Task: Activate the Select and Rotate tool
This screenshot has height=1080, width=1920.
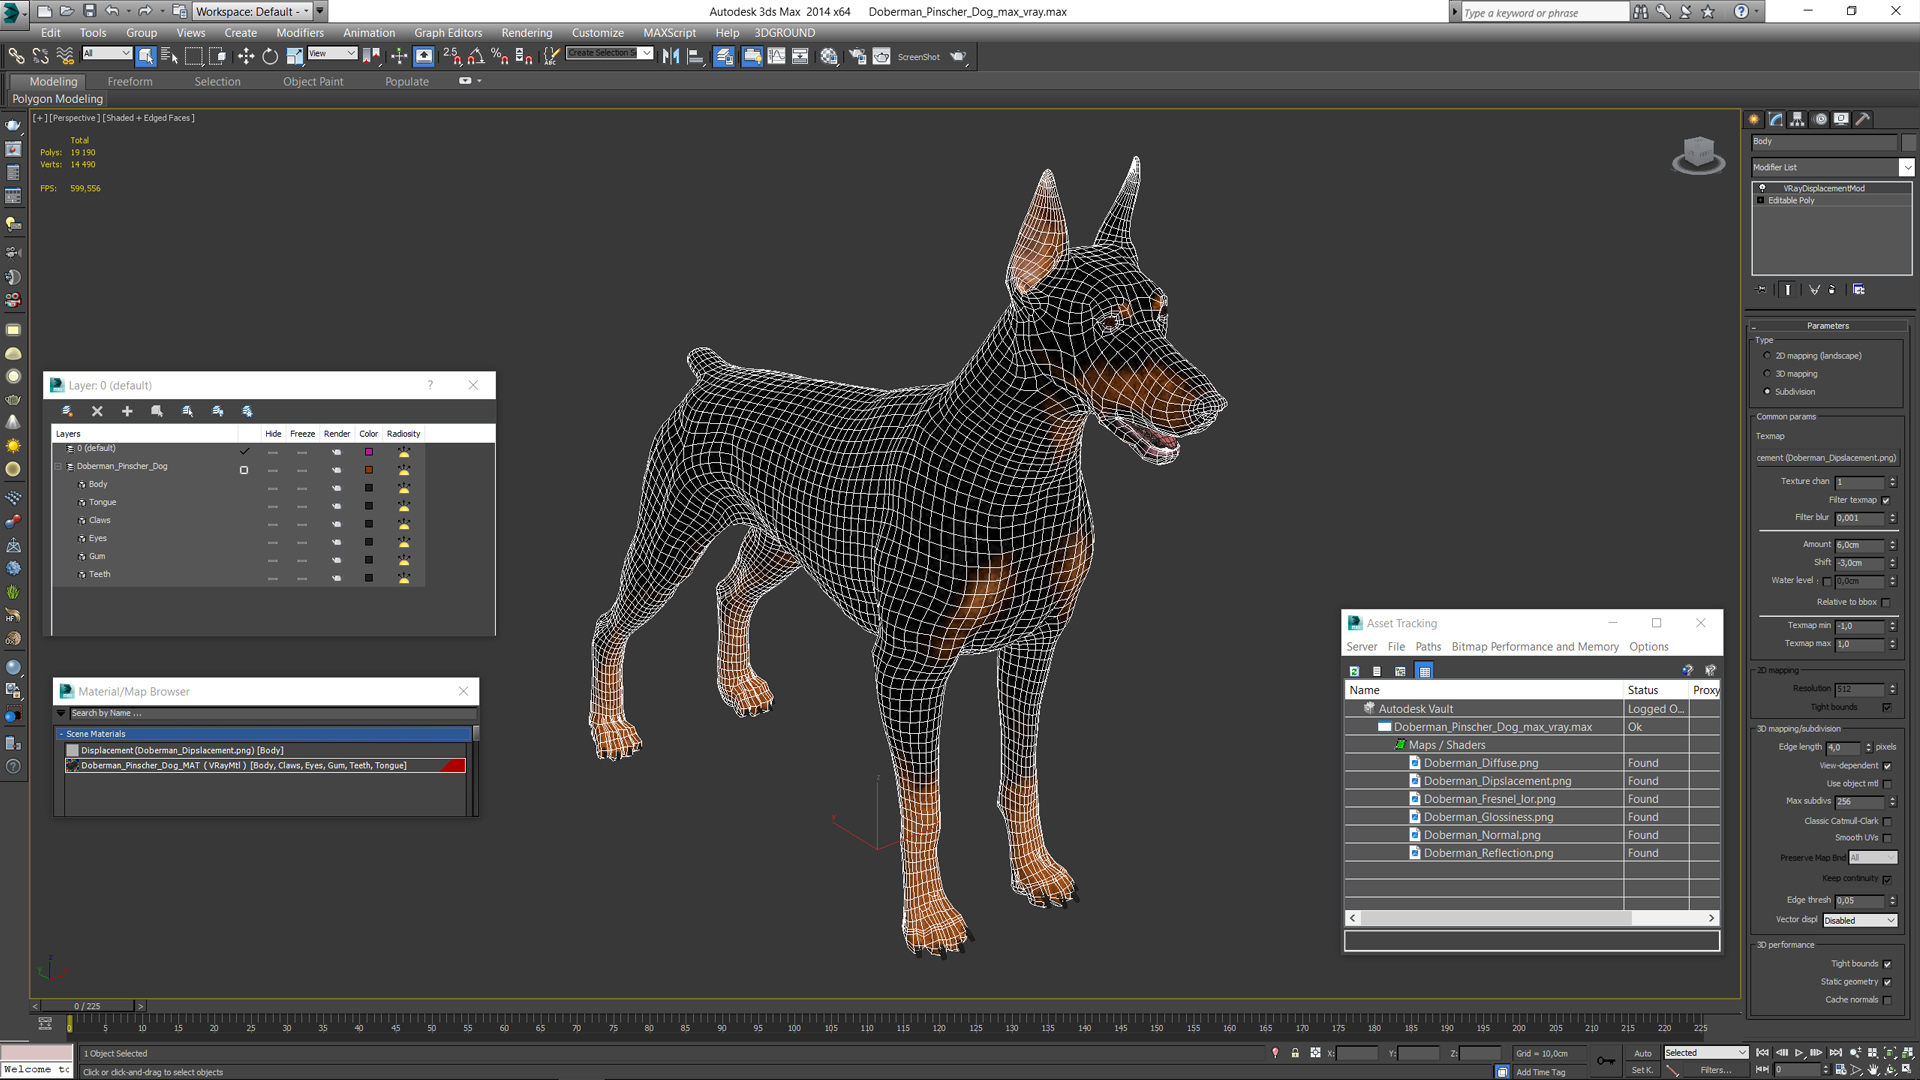Action: 270,56
